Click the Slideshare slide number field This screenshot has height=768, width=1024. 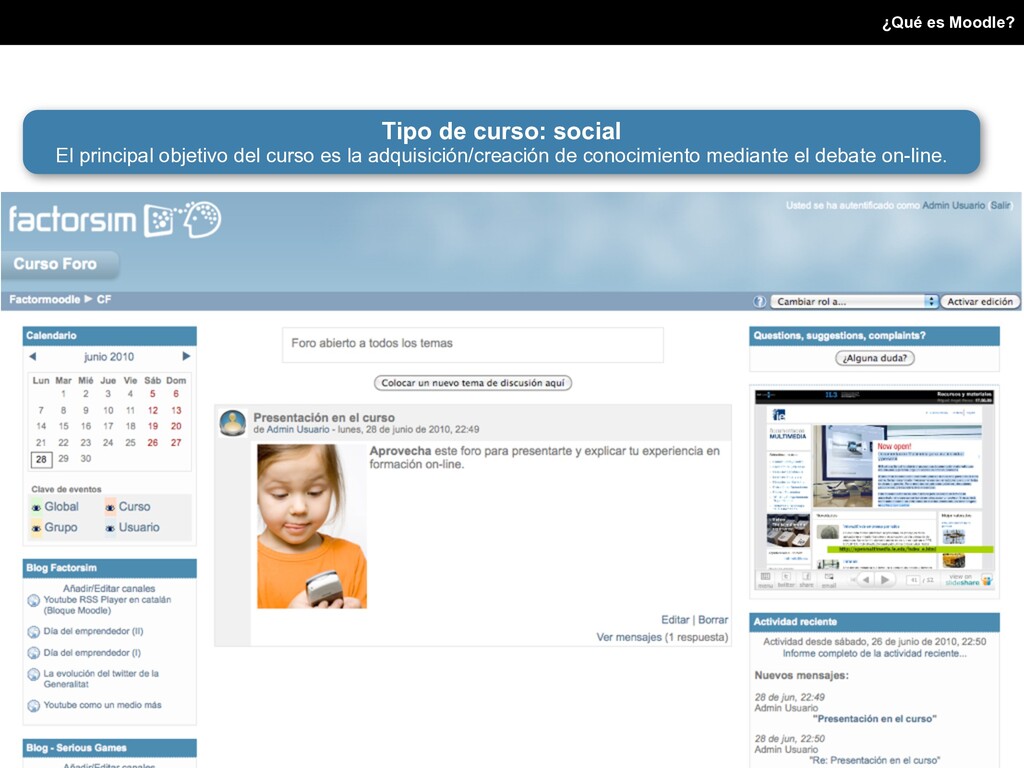coord(914,580)
